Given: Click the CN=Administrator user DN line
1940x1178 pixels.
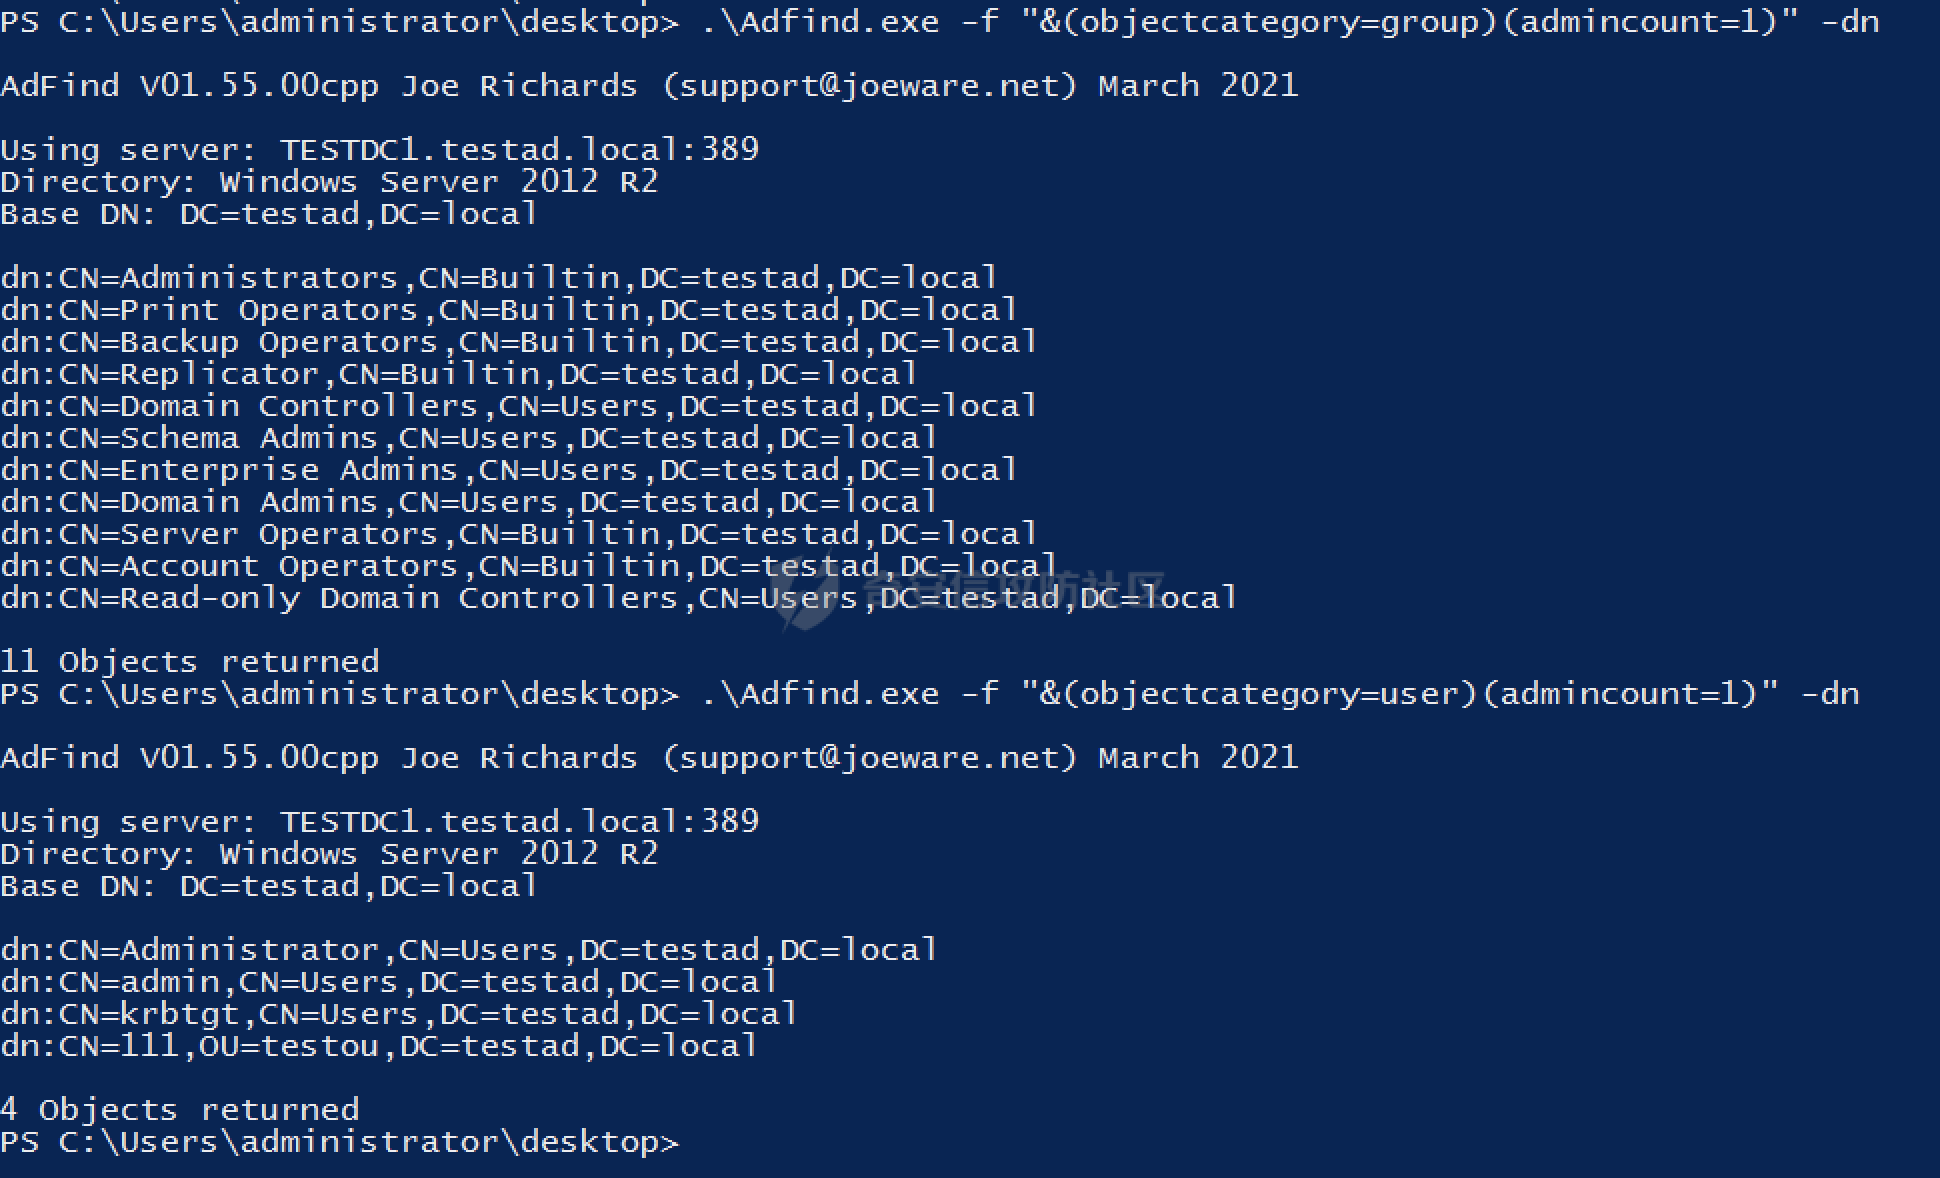Looking at the screenshot, I should [x=468, y=949].
